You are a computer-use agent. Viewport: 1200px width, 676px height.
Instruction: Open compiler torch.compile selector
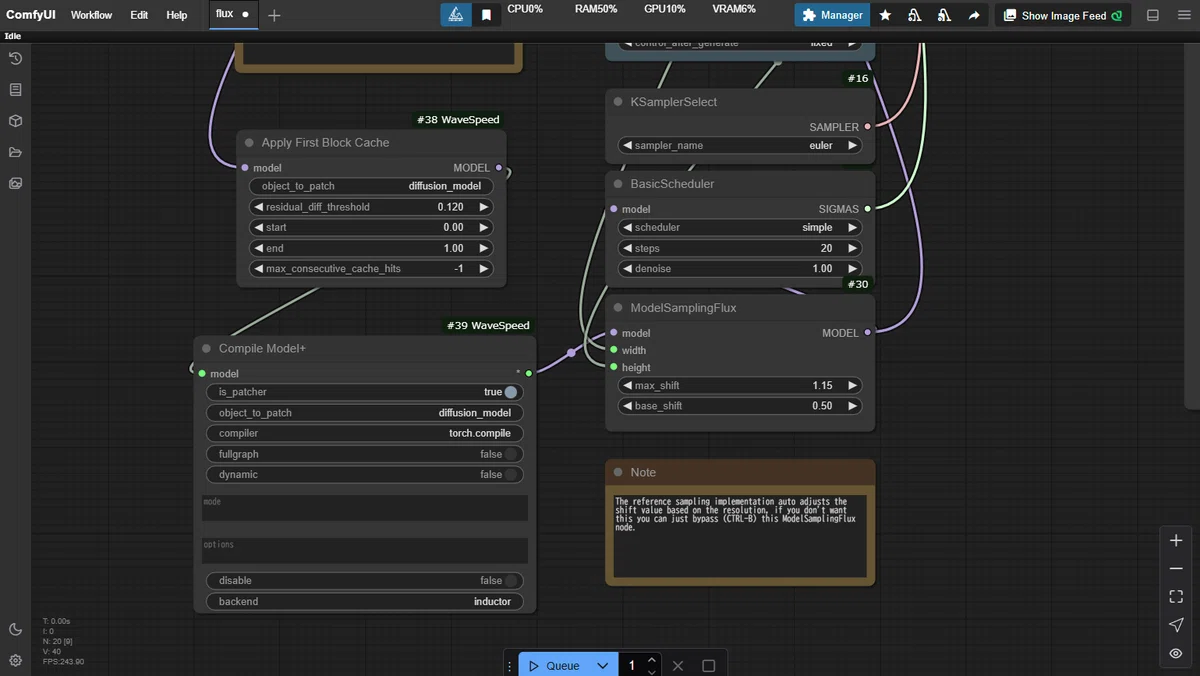click(x=365, y=433)
